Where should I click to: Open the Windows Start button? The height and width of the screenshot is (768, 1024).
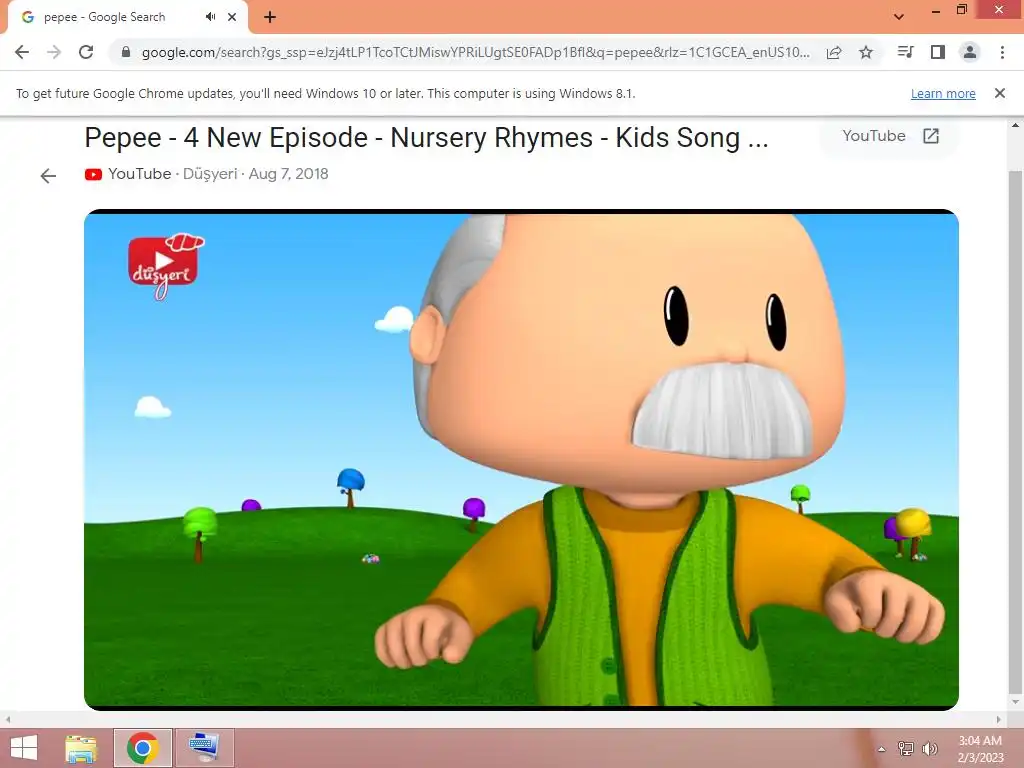click(24, 748)
